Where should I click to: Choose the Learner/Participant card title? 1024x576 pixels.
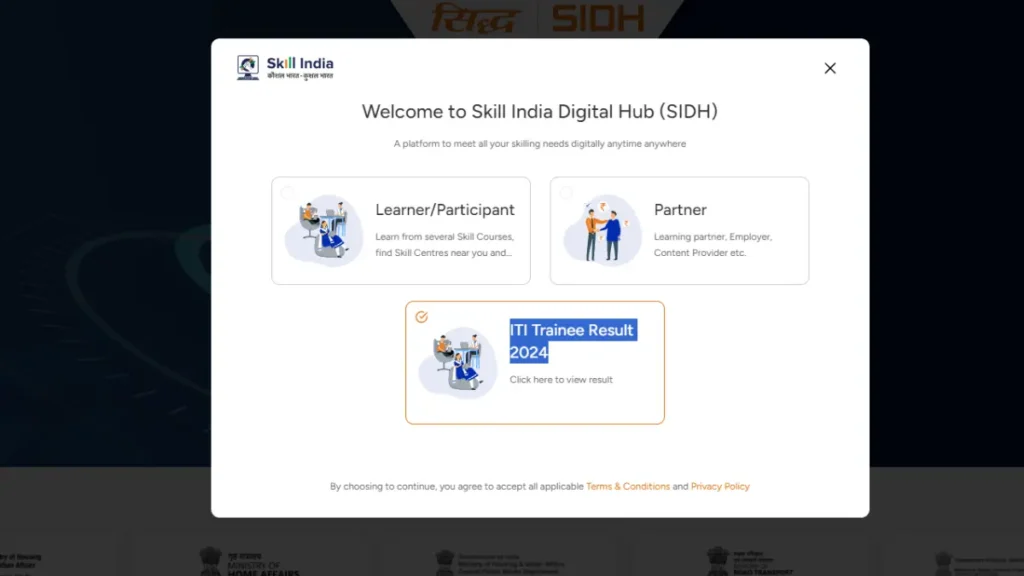tap(445, 210)
